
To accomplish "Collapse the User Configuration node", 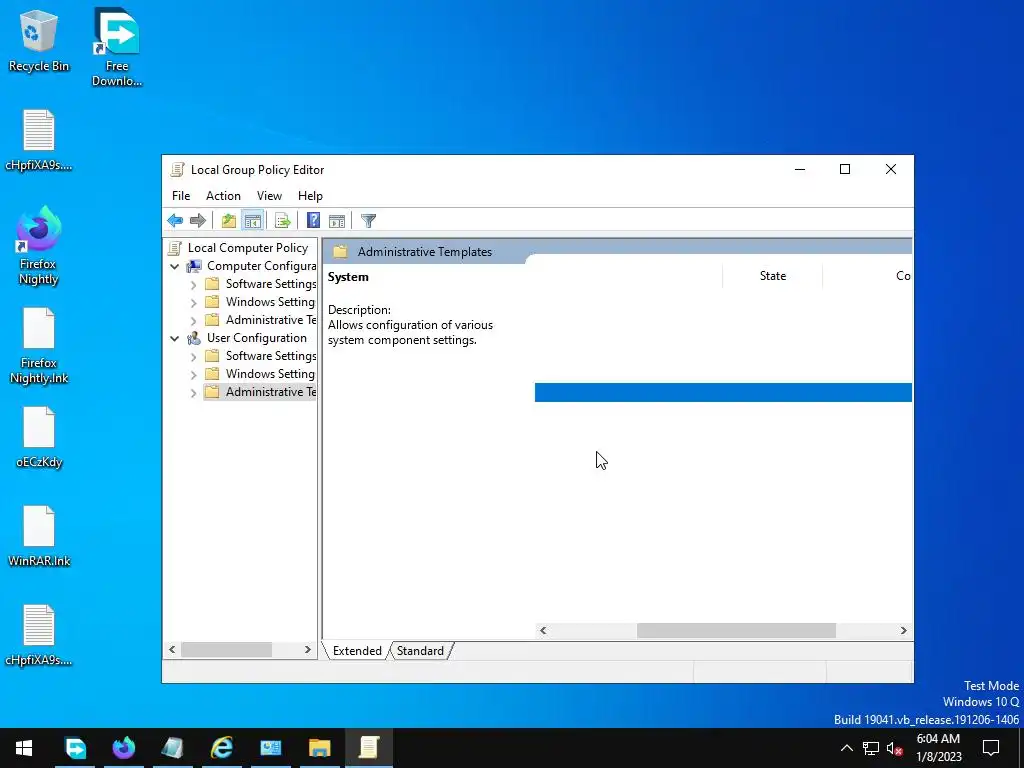I will click(174, 338).
